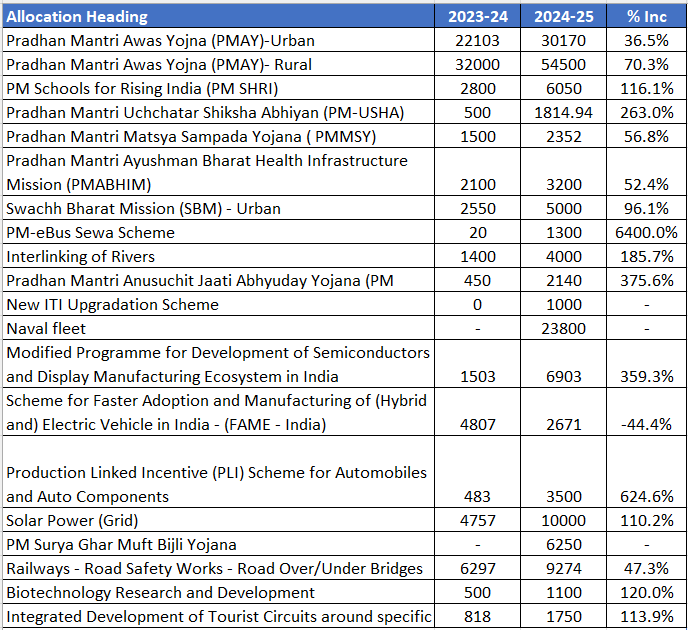Select the 1000 cell for New ITI Upgradation
688x630 pixels.
(x=563, y=304)
